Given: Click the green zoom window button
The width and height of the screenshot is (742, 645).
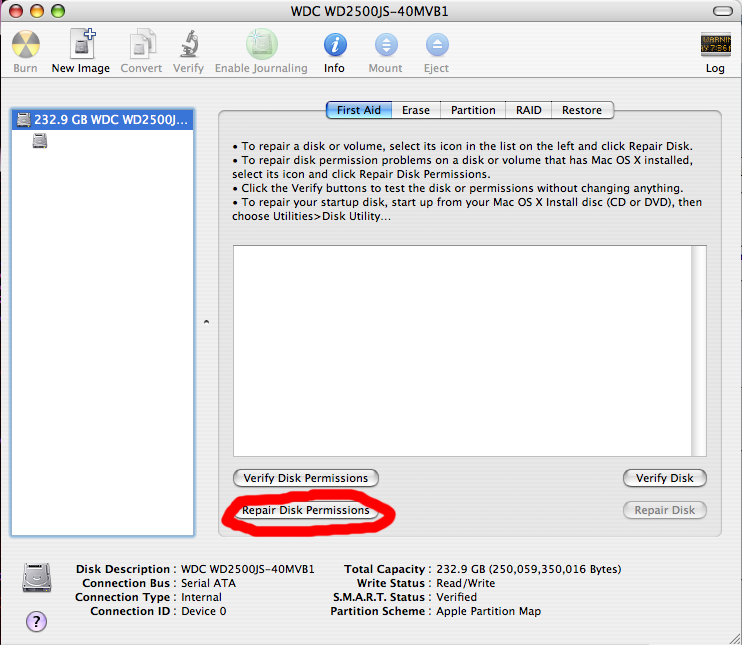Looking at the screenshot, I should 58,11.
